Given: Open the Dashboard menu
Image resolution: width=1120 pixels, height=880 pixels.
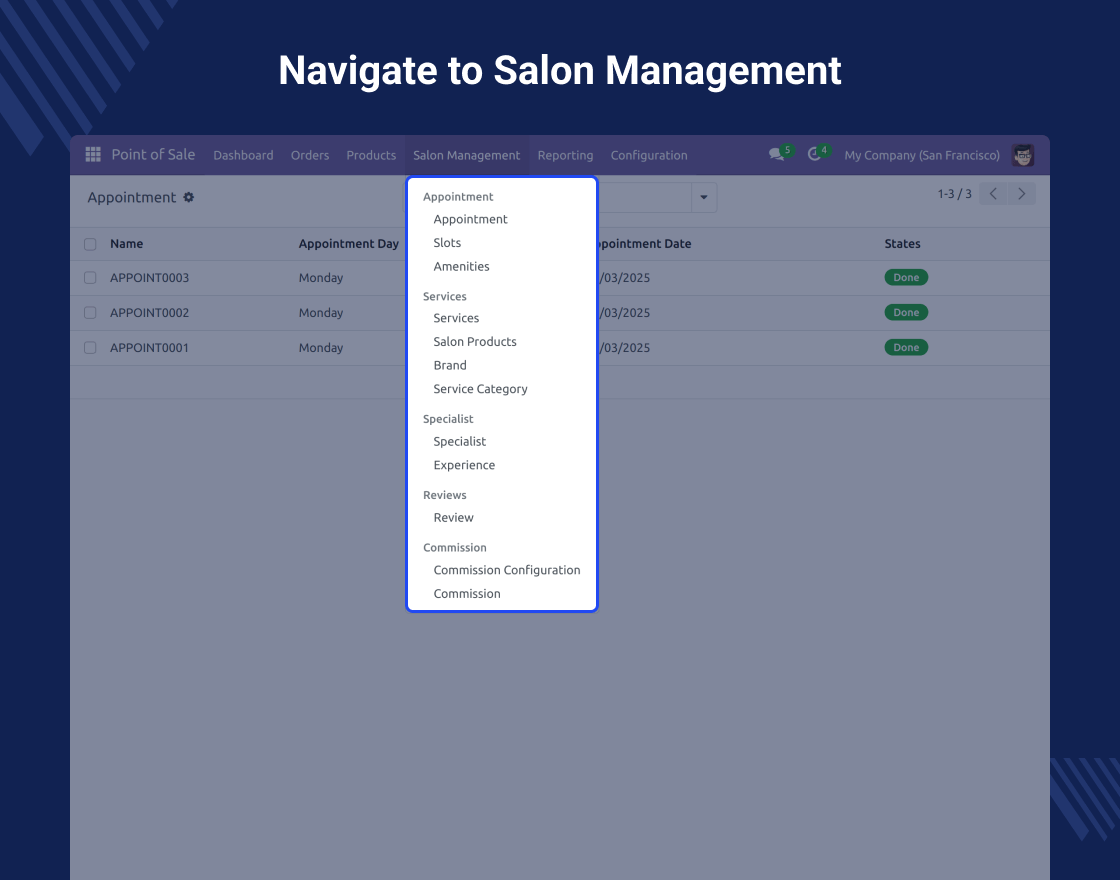Looking at the screenshot, I should pos(244,155).
